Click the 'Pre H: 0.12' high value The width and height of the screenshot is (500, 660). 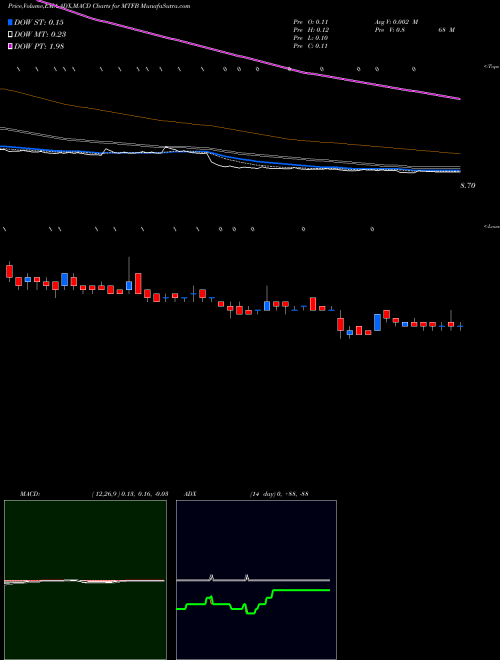click(x=311, y=30)
